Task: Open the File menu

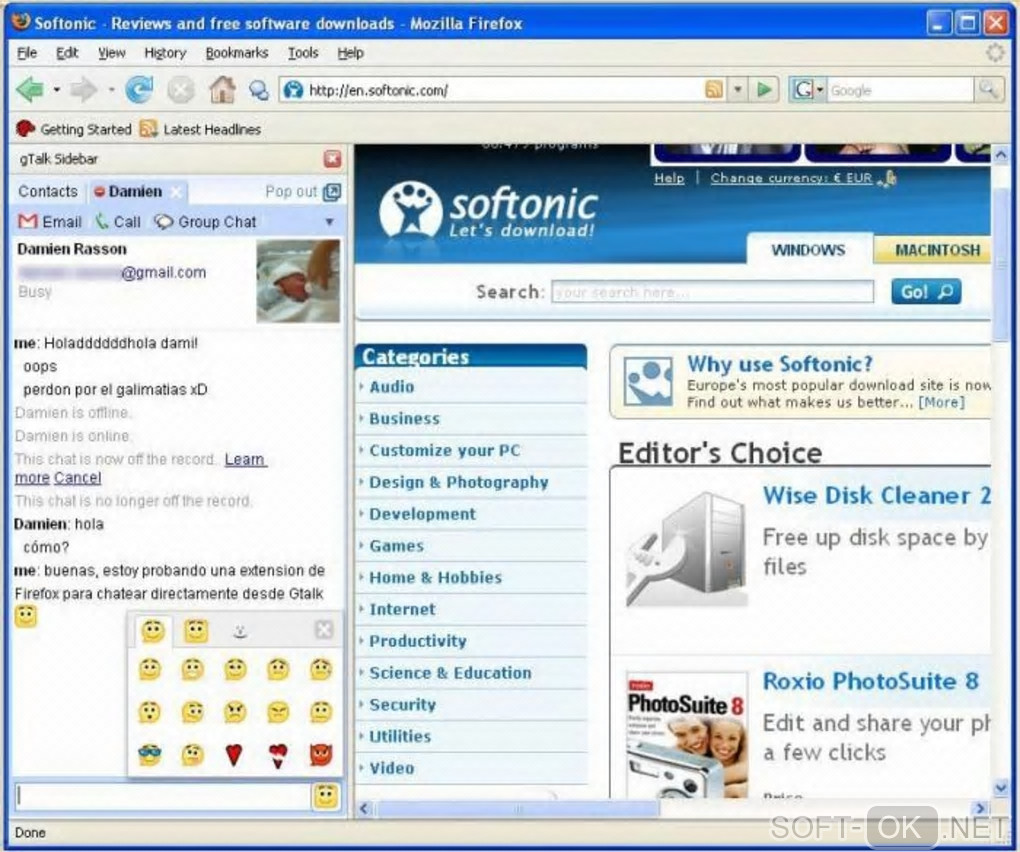Action: [27, 53]
